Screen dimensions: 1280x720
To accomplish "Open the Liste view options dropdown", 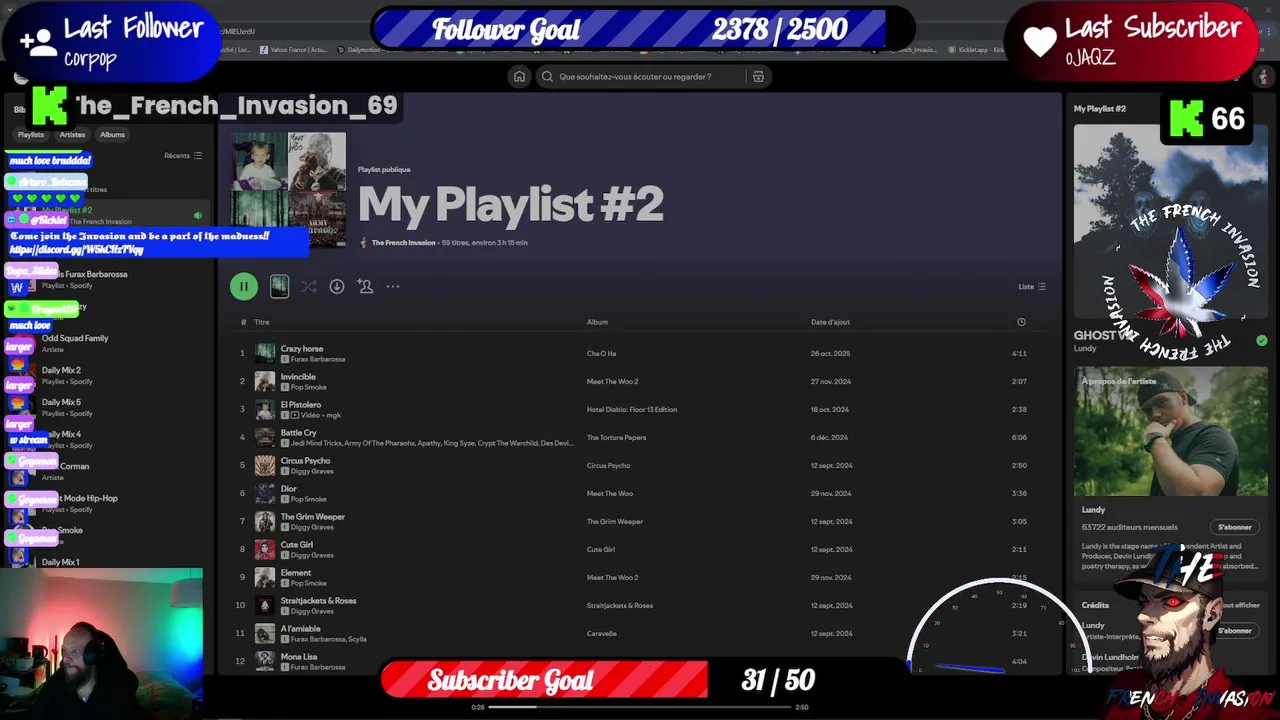I will pyautogui.click(x=1032, y=287).
